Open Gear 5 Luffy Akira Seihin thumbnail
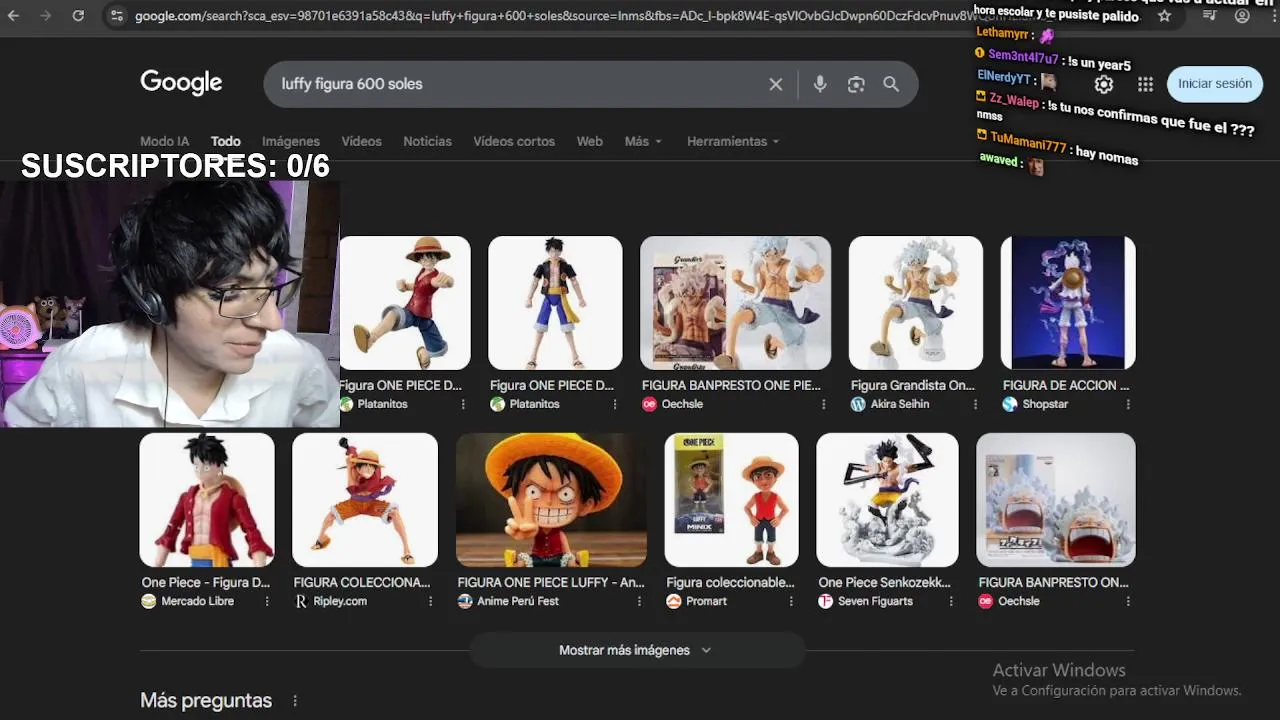The height and width of the screenshot is (720, 1280). [x=916, y=303]
